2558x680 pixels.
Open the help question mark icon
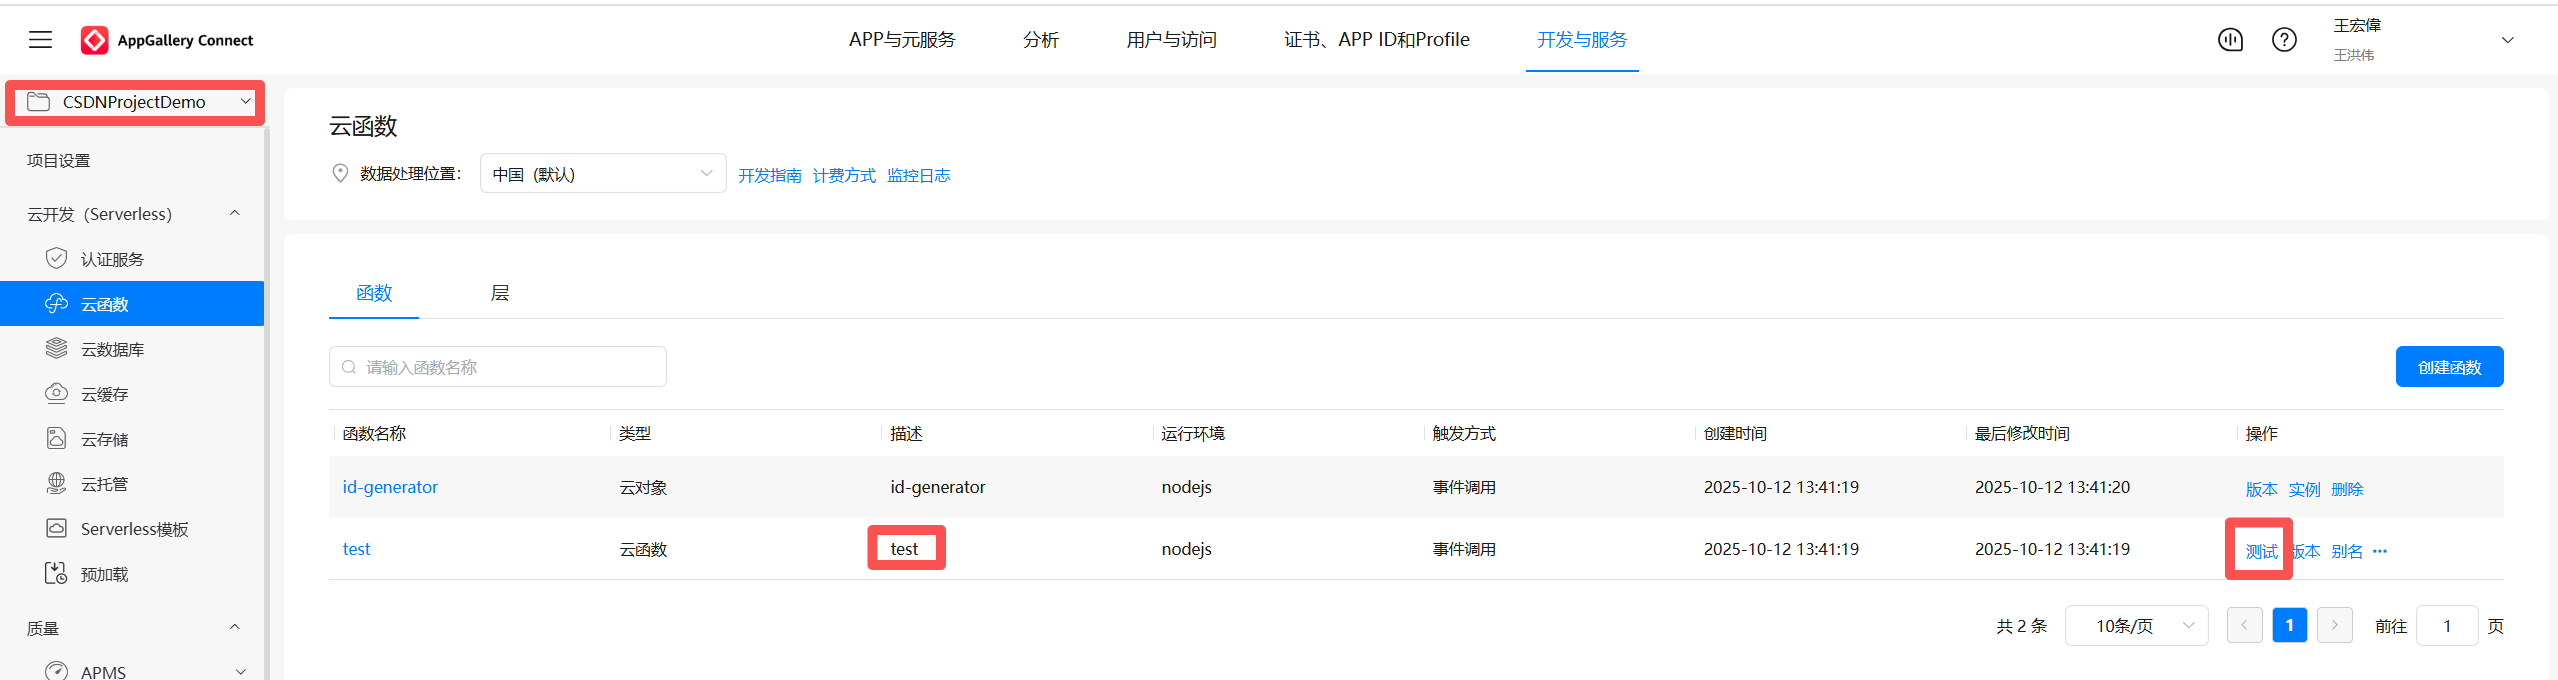click(2284, 40)
